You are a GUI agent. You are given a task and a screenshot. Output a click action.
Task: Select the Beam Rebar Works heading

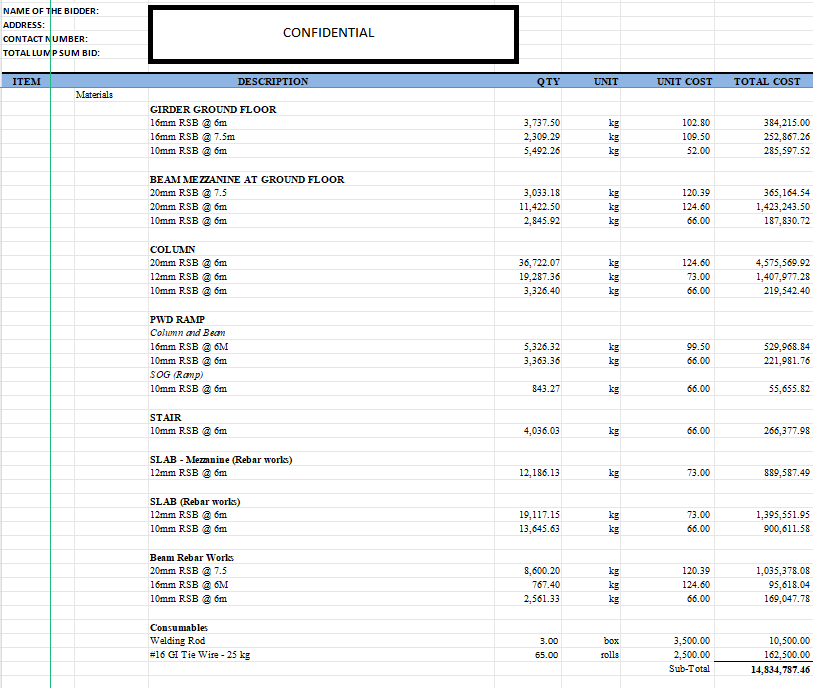pos(192,557)
